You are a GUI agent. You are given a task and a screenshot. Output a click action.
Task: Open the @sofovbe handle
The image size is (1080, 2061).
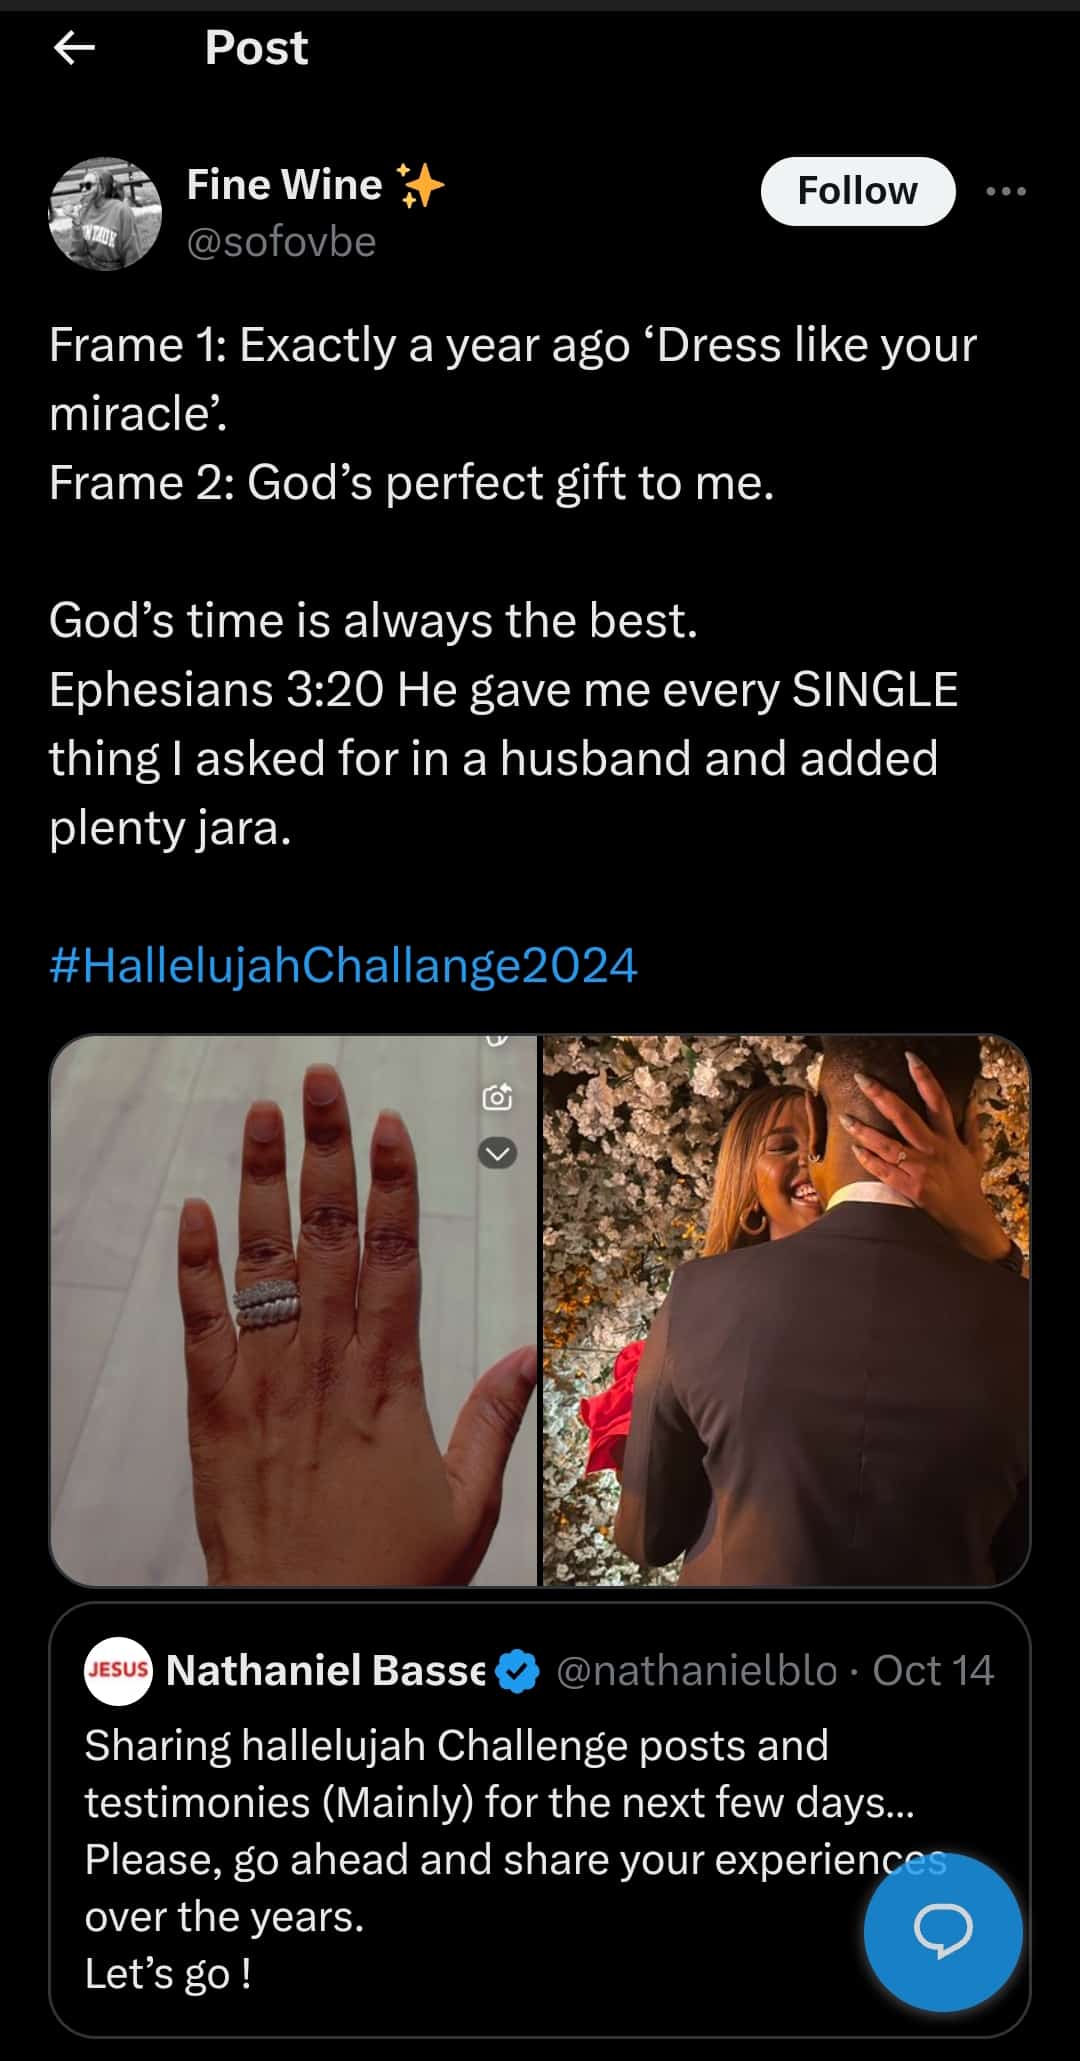pos(281,242)
